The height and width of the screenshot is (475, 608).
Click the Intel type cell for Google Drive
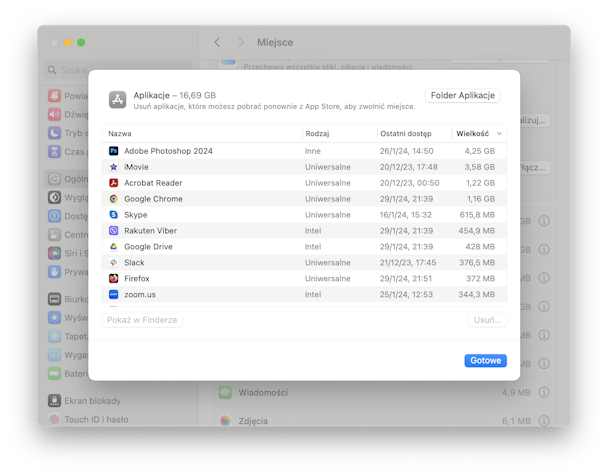click(313, 246)
